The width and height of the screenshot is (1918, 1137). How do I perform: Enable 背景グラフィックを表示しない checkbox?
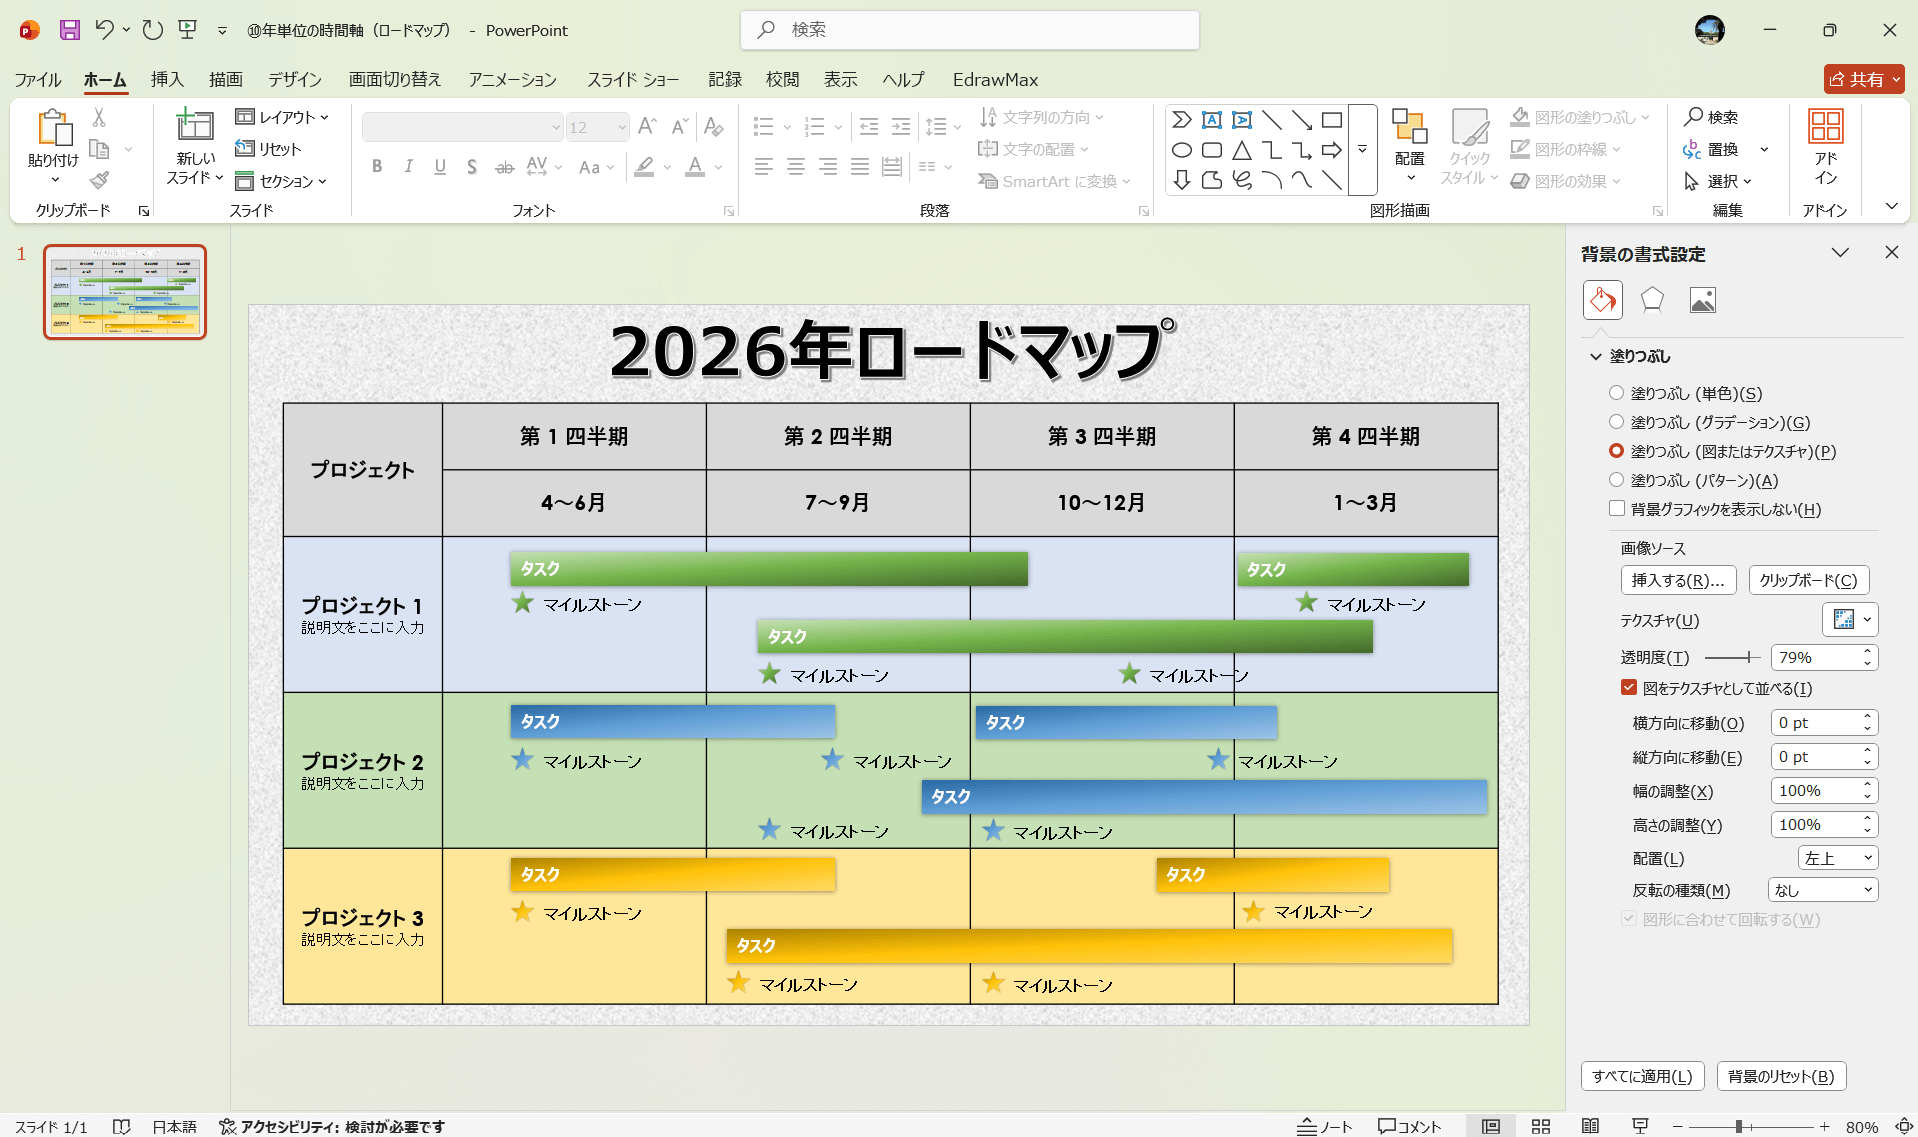click(x=1617, y=508)
